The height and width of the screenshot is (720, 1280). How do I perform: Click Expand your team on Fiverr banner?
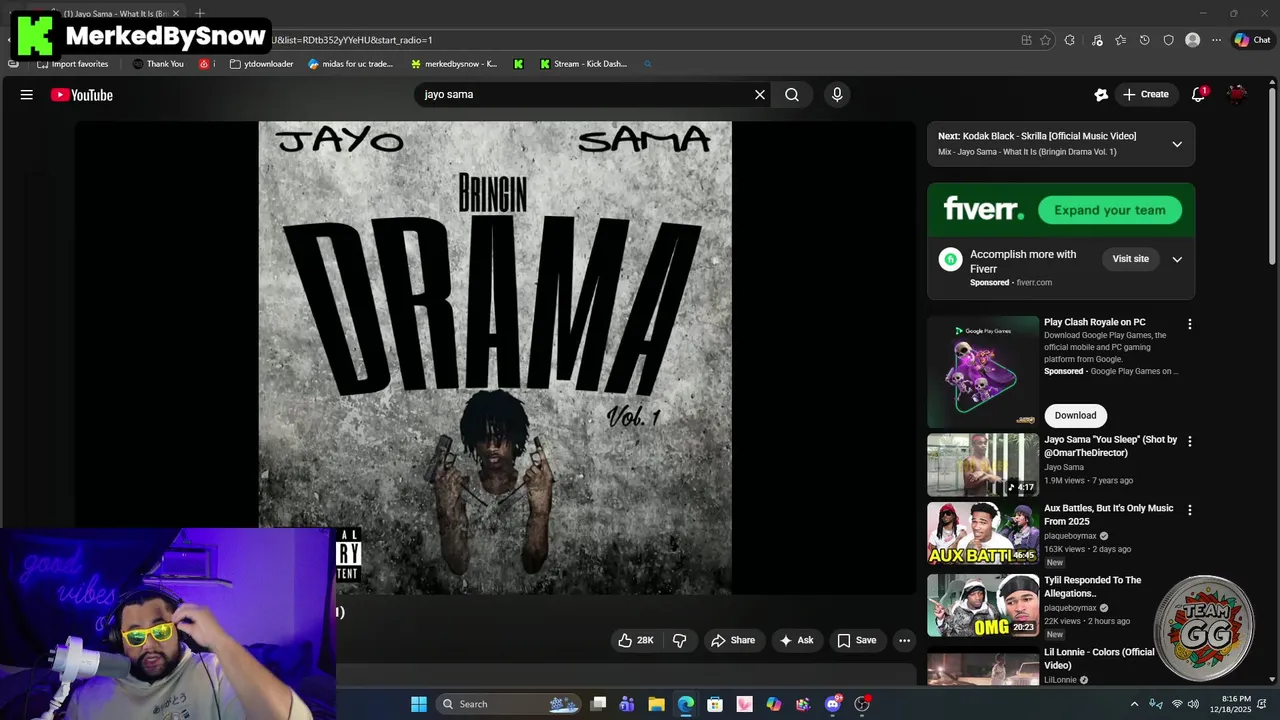pos(1110,210)
